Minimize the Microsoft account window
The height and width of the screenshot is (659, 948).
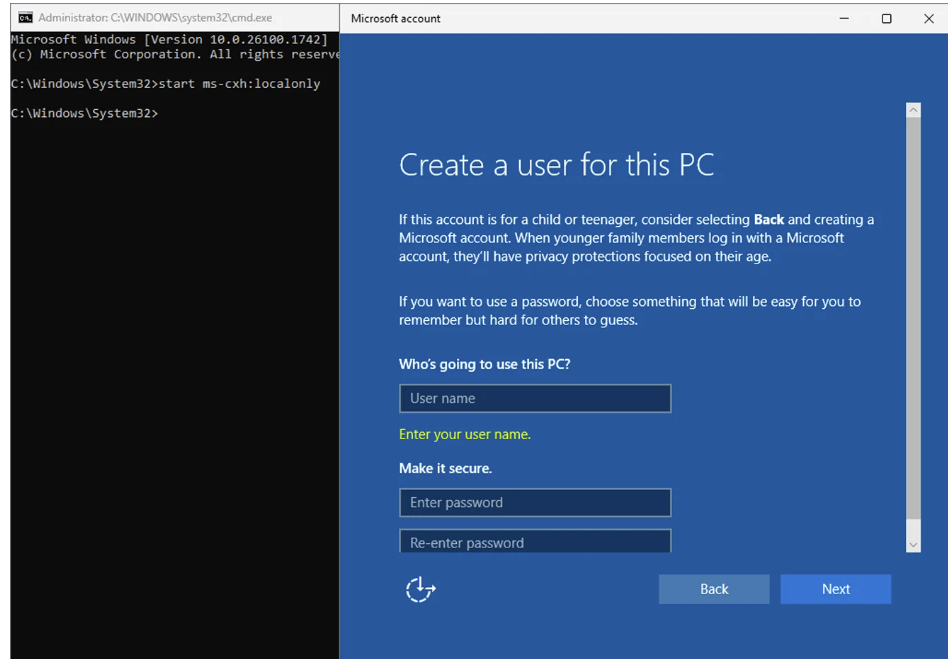click(844, 19)
